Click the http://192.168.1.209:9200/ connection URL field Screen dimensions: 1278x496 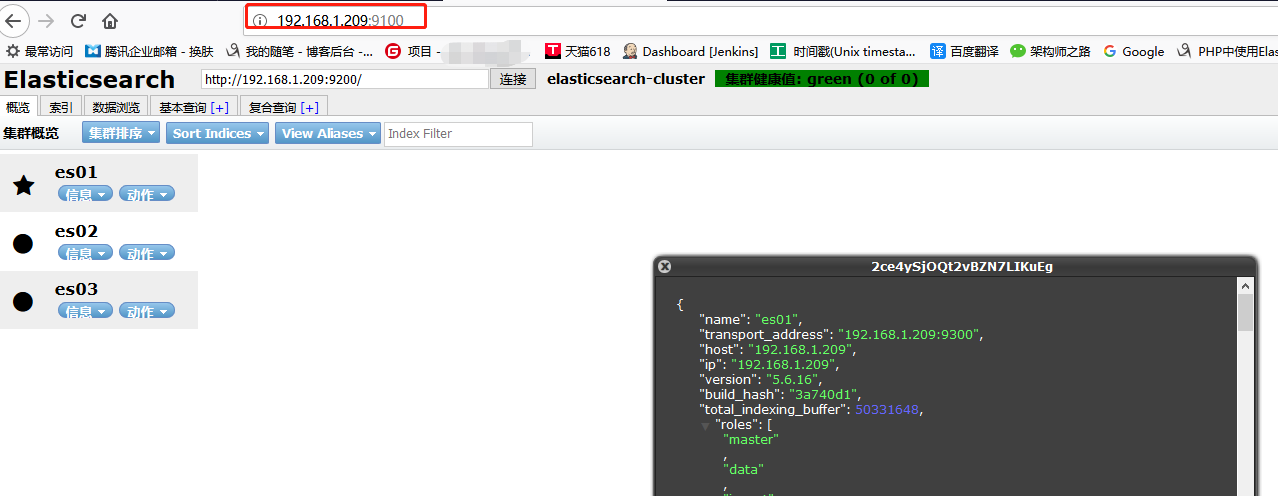point(344,79)
